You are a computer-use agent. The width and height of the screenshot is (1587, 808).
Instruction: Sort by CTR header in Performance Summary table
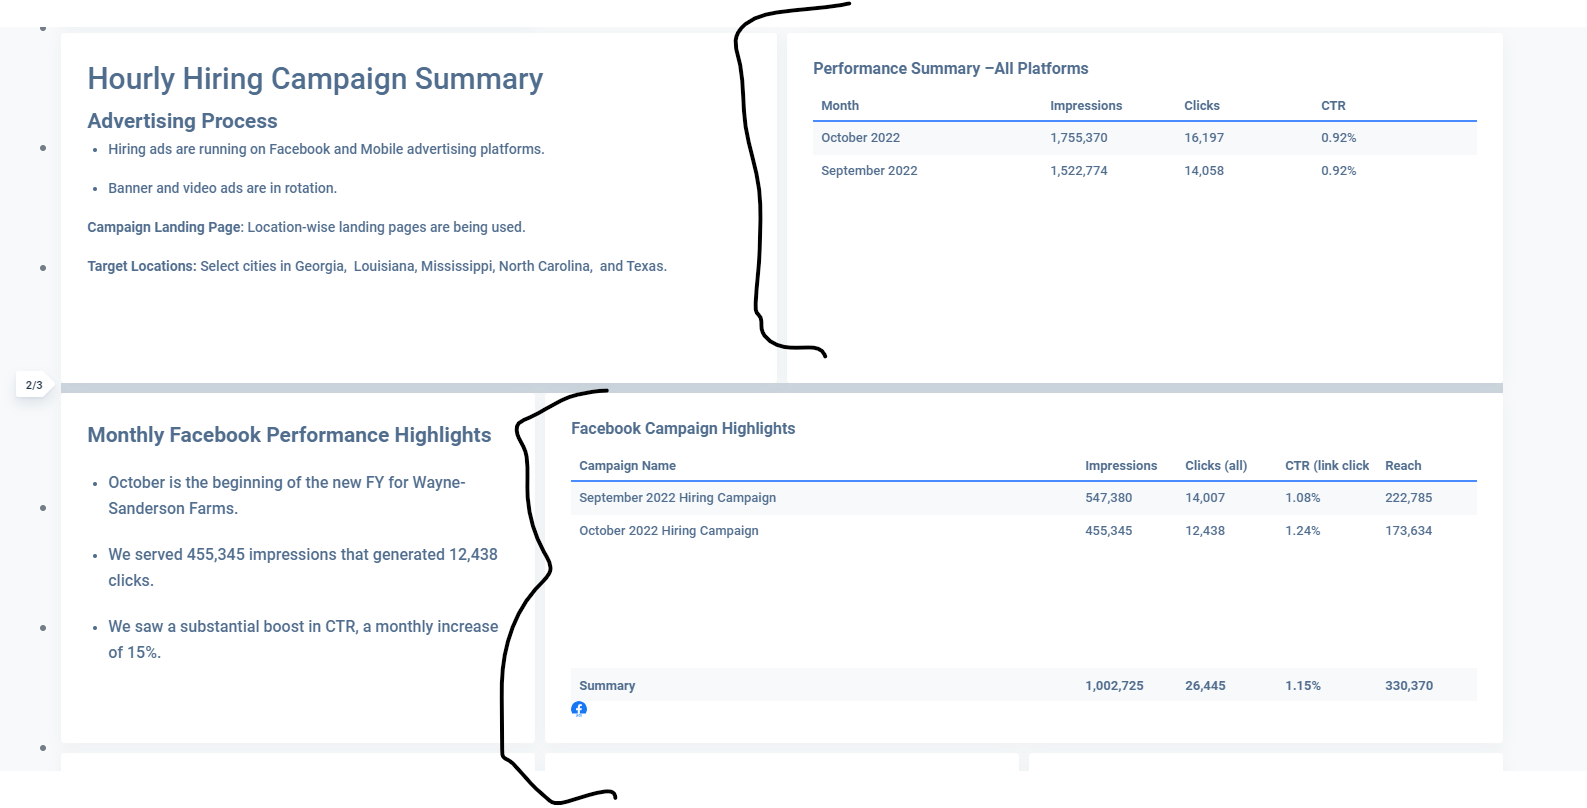point(1333,106)
